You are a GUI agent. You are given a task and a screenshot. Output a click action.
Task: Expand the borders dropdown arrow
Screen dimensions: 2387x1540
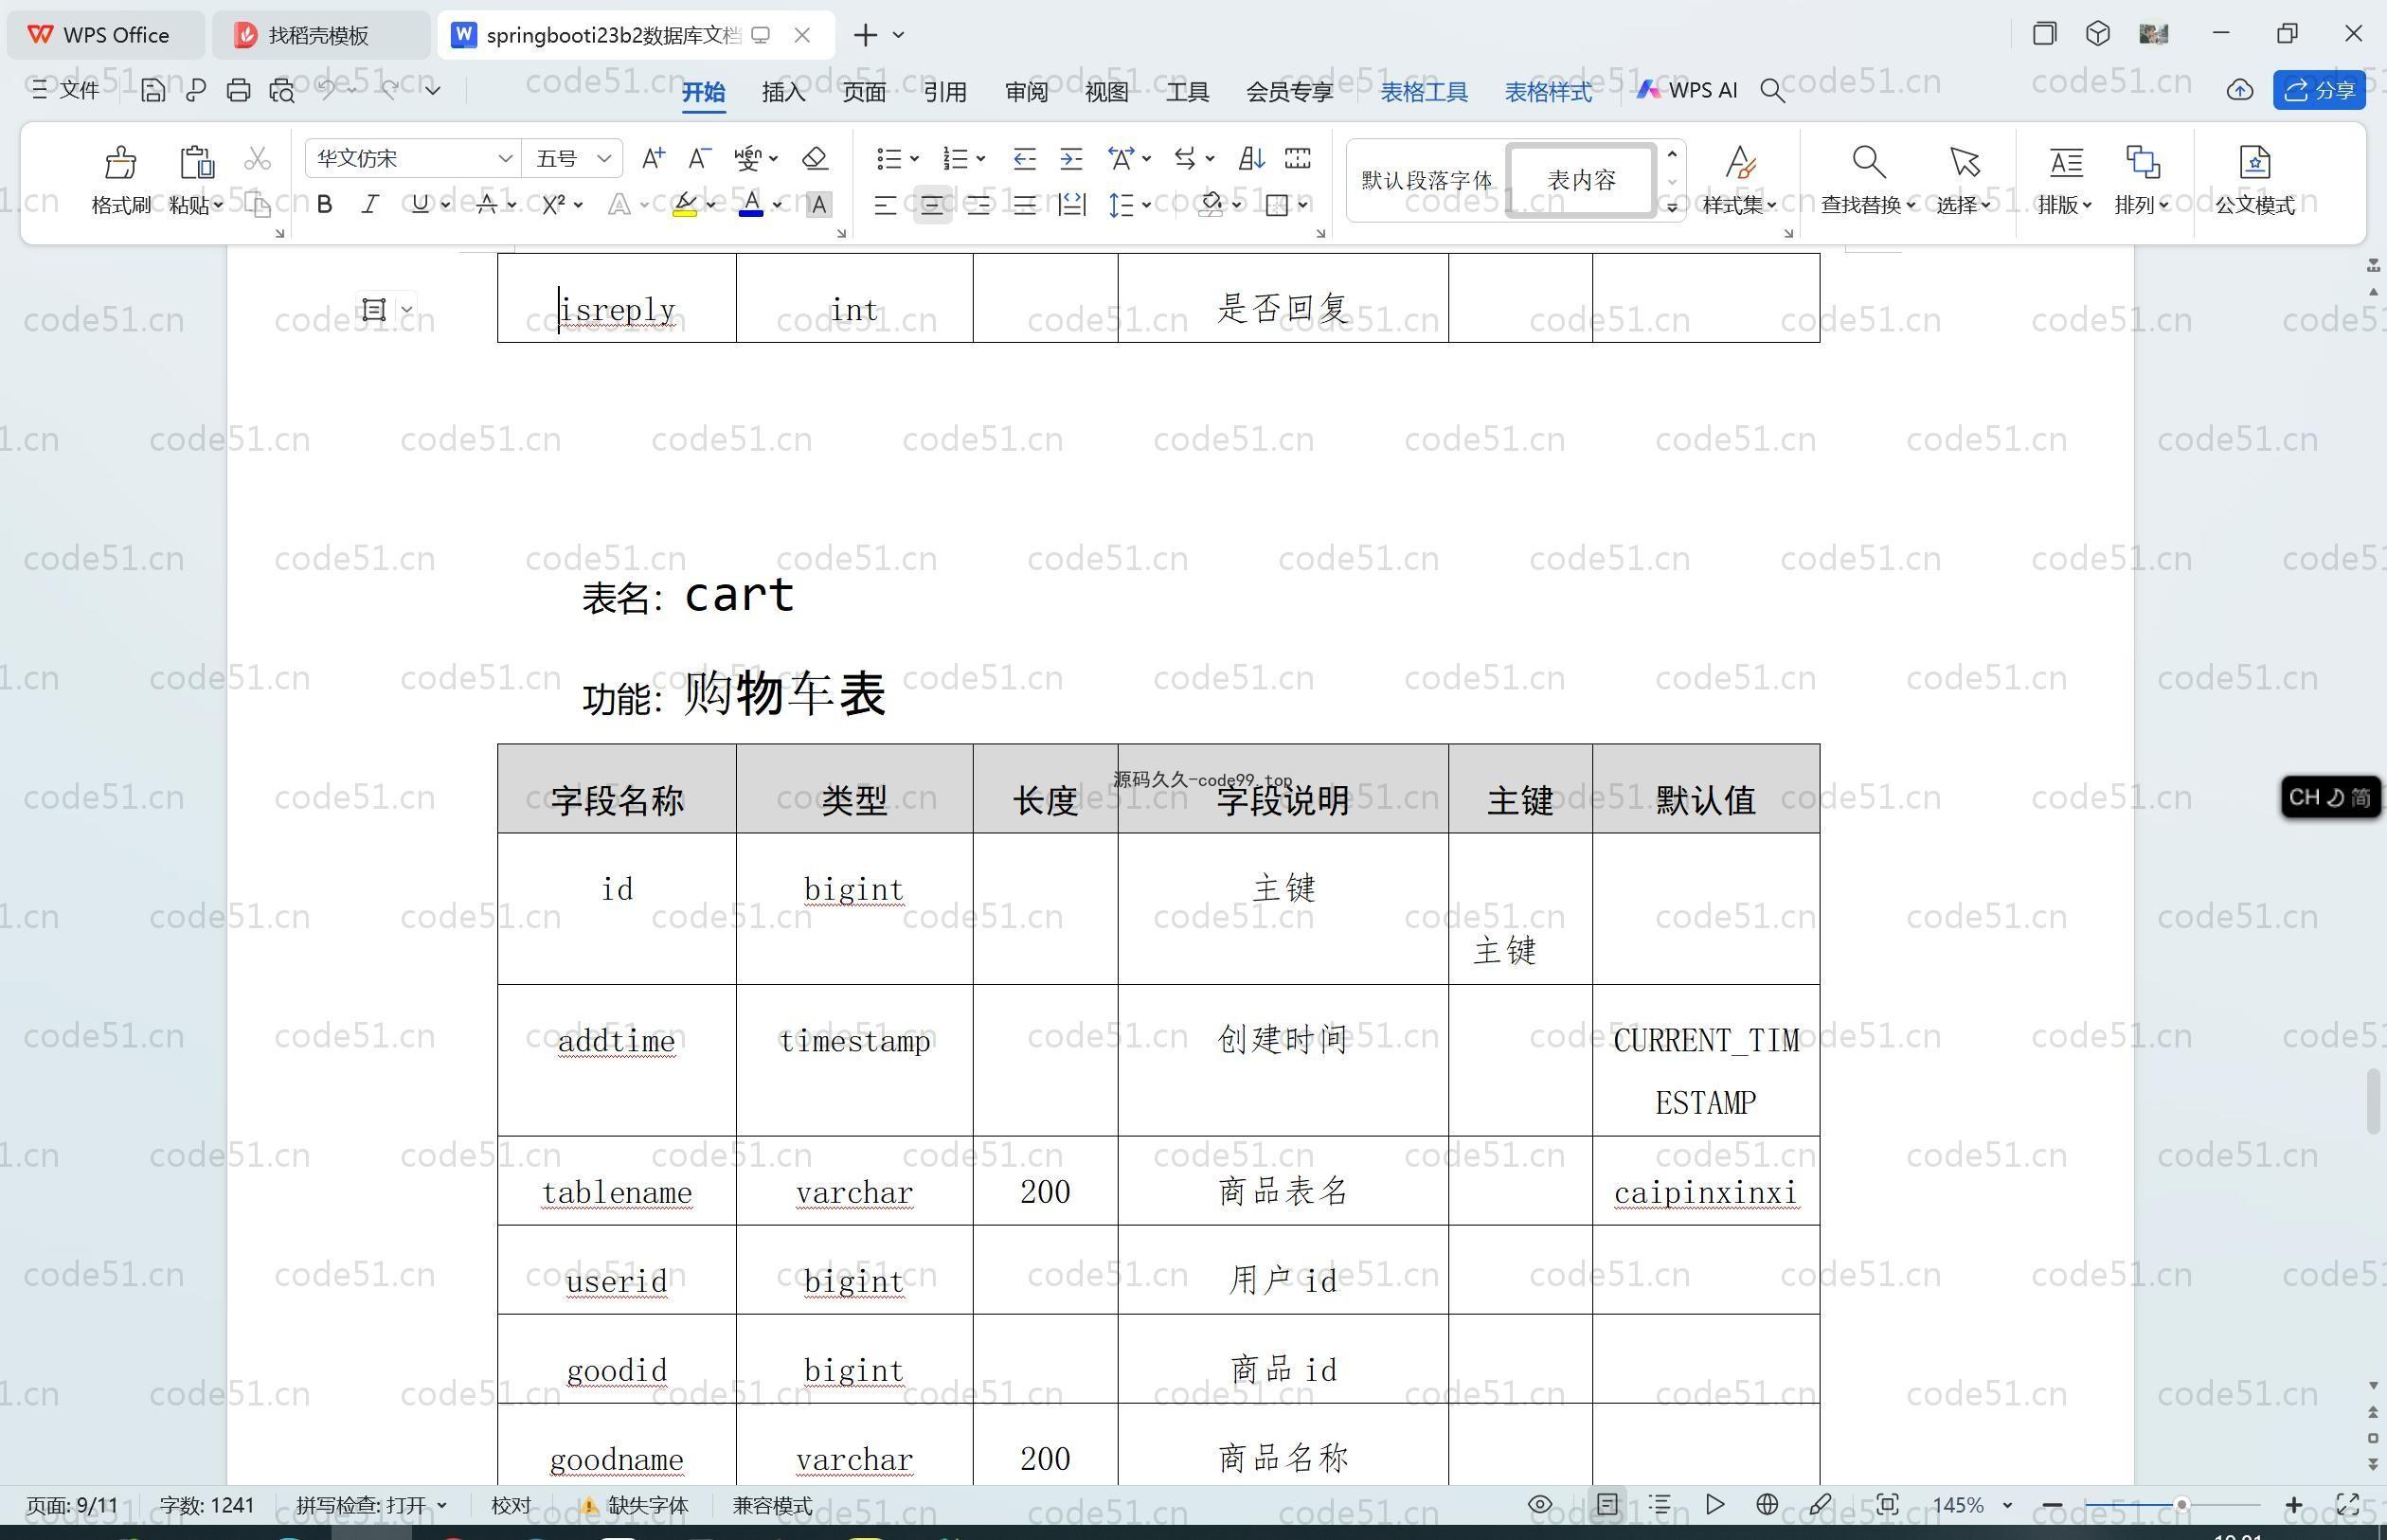click(1303, 205)
